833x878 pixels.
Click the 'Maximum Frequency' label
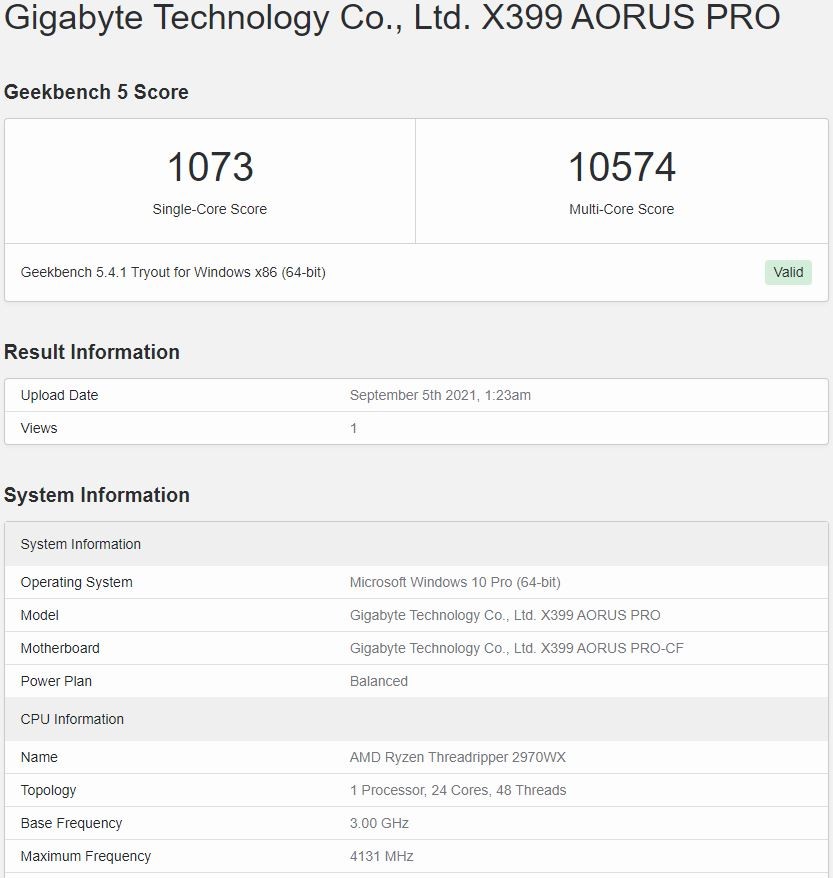[x=86, y=856]
